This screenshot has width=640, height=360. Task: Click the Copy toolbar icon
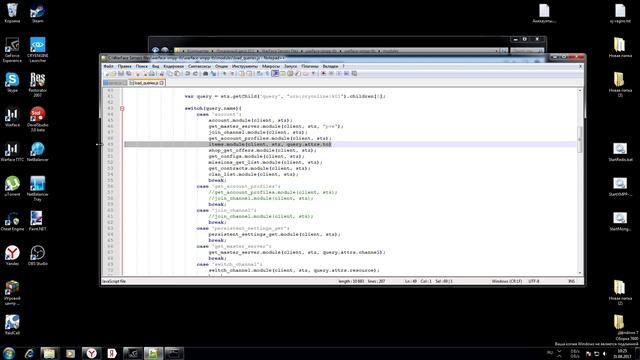click(170, 74)
